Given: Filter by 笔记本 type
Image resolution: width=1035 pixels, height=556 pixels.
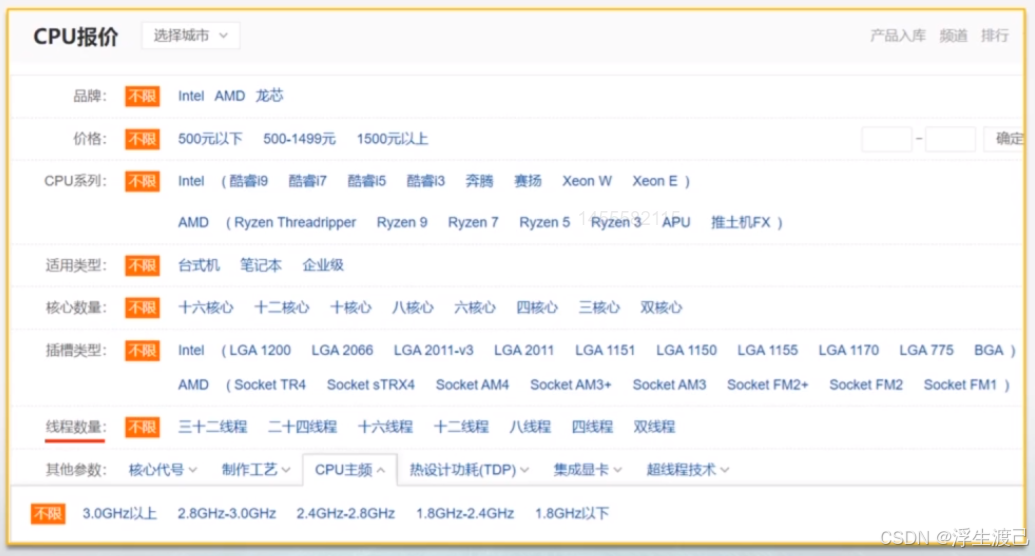Looking at the screenshot, I should click(x=261, y=265).
